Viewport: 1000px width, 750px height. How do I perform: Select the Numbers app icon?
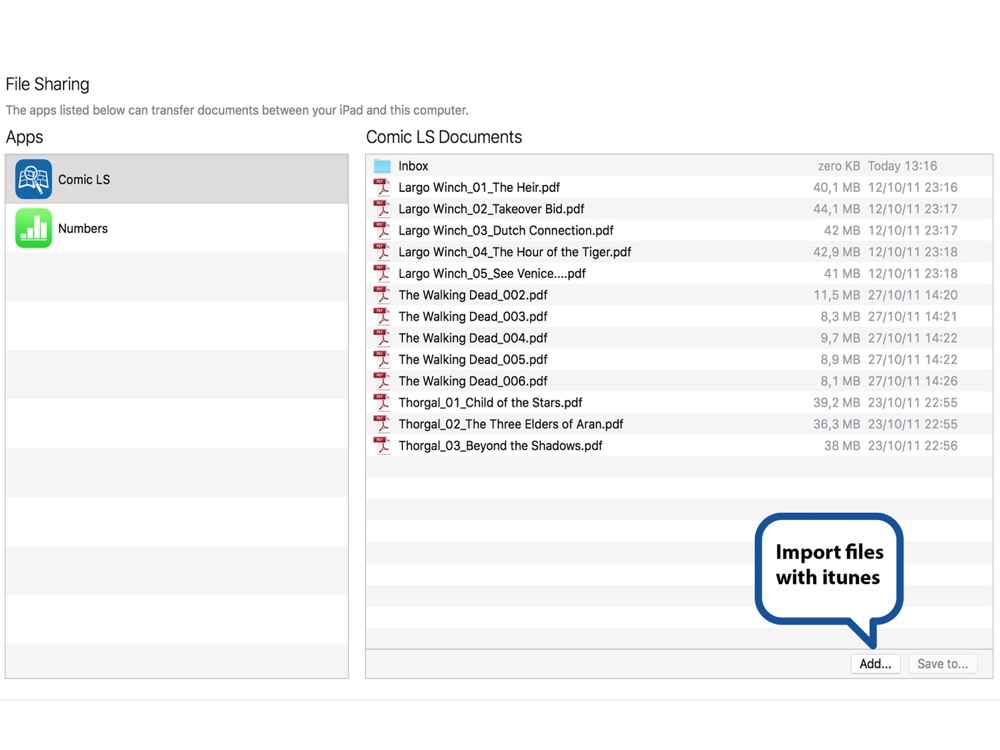tap(33, 228)
